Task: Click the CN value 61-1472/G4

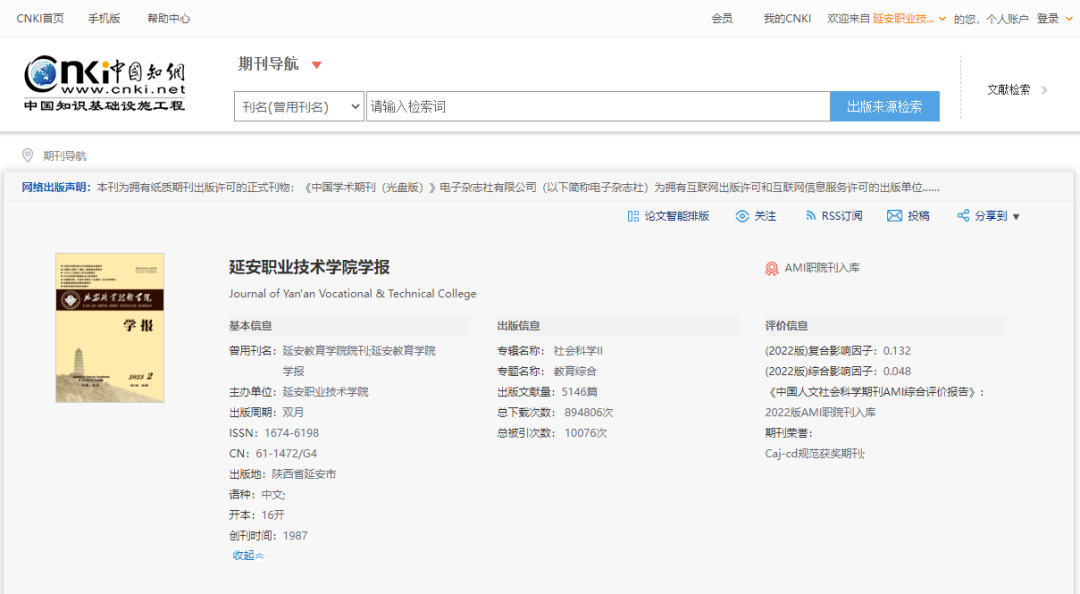Action: 286,454
